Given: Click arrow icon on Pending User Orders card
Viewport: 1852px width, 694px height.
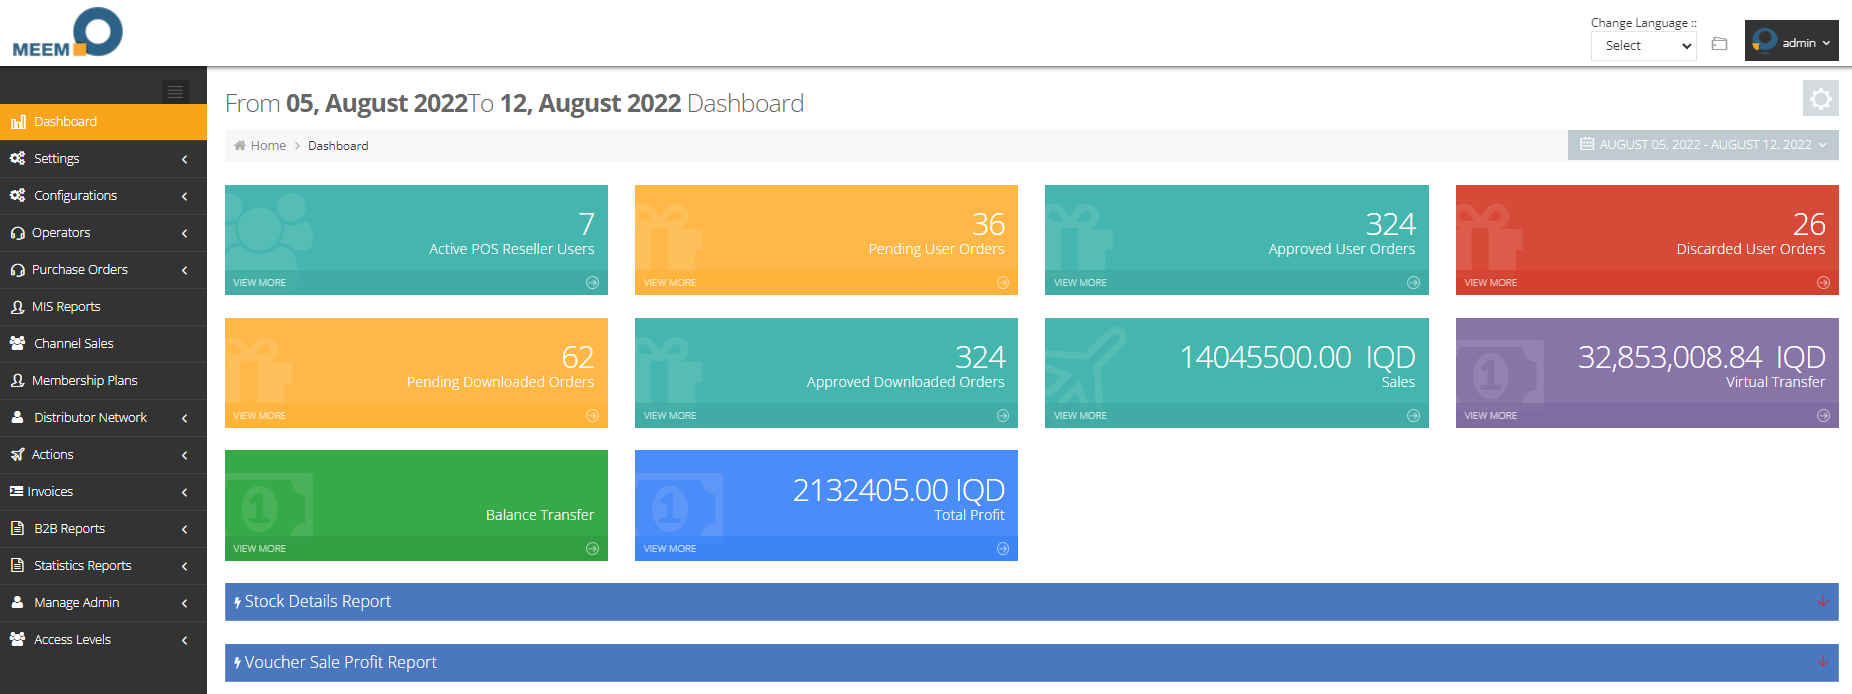Looking at the screenshot, I should [1003, 283].
